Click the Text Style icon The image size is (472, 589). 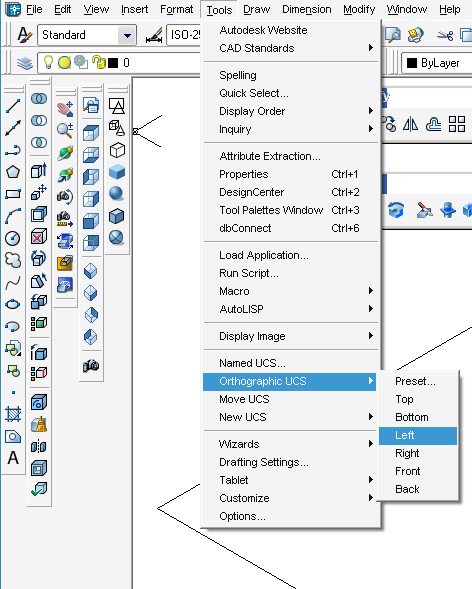coord(25,35)
